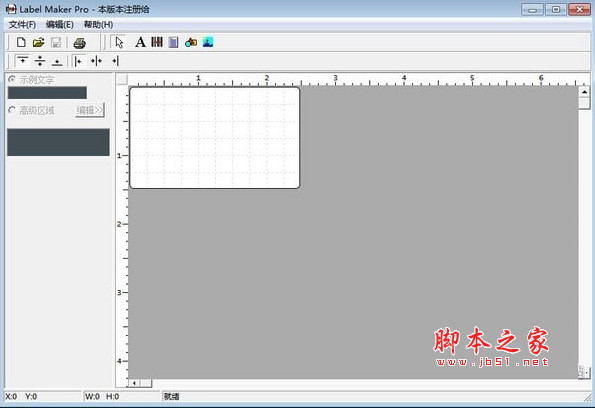Print the label with printer icon

point(79,43)
